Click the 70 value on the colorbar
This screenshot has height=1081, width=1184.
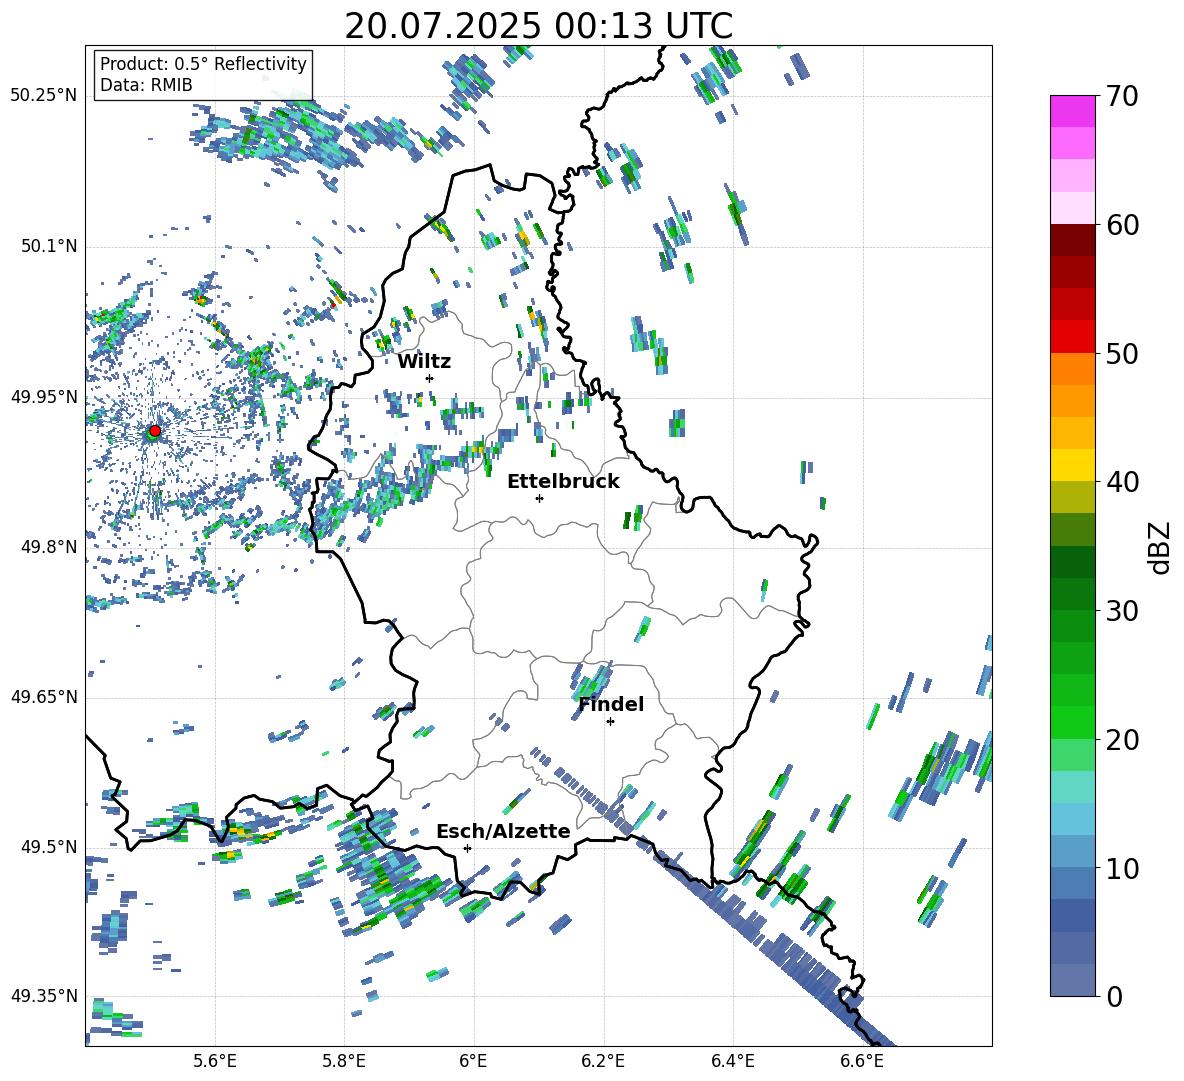(1122, 96)
